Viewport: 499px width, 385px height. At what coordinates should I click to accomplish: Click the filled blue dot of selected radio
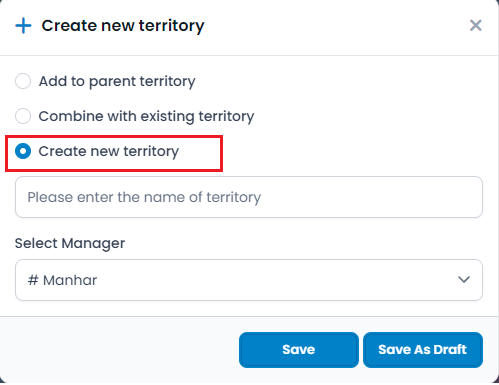23,151
